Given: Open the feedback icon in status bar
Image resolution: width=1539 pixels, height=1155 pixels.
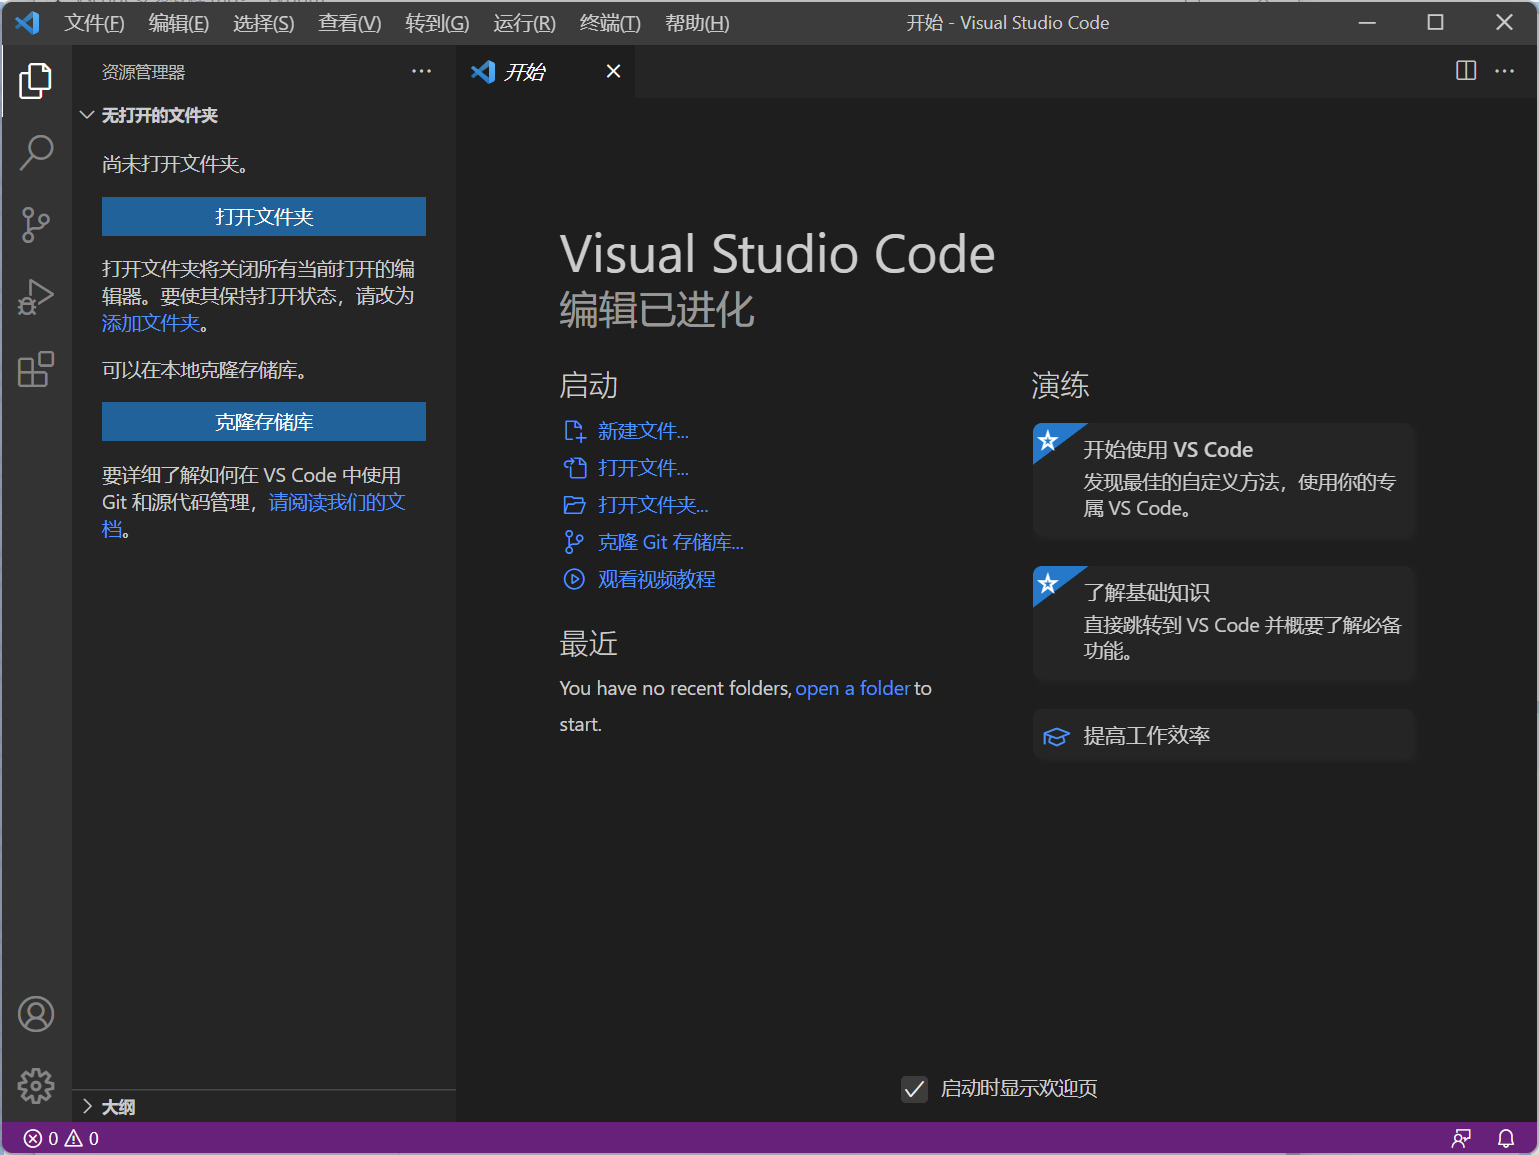Looking at the screenshot, I should tap(1461, 1138).
